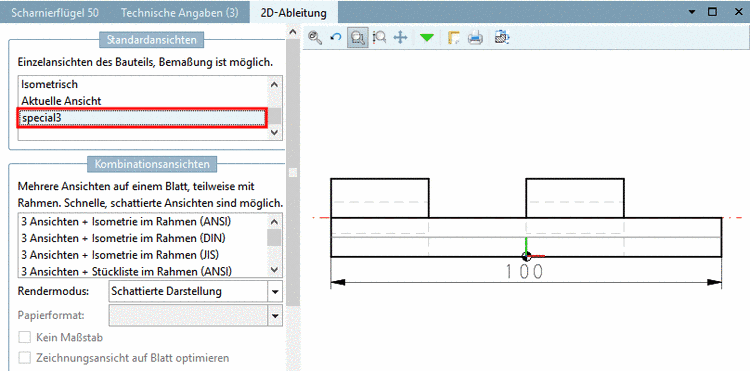Select the dynamic zoom magnifier icon

[x=379, y=37]
